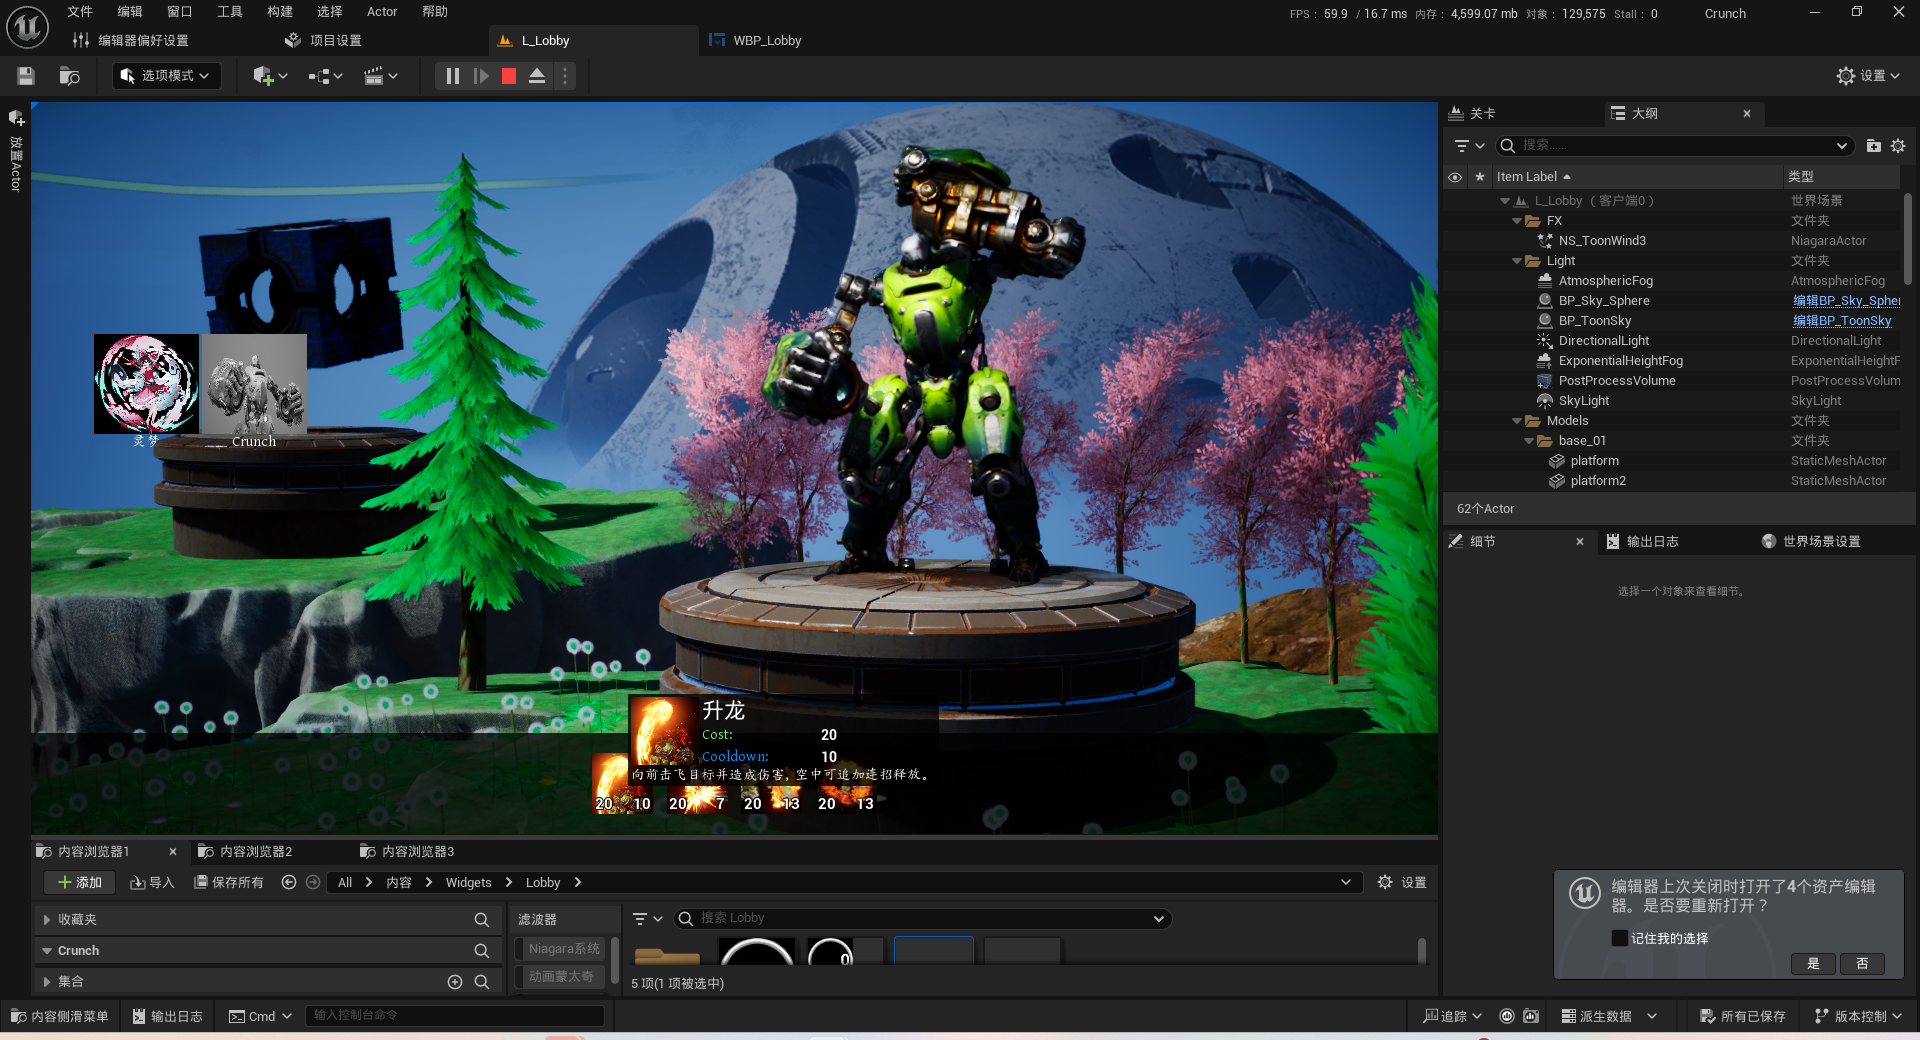Click the 添加 button in content browser
Viewport: 1920px width, 1040px height.
(79, 883)
